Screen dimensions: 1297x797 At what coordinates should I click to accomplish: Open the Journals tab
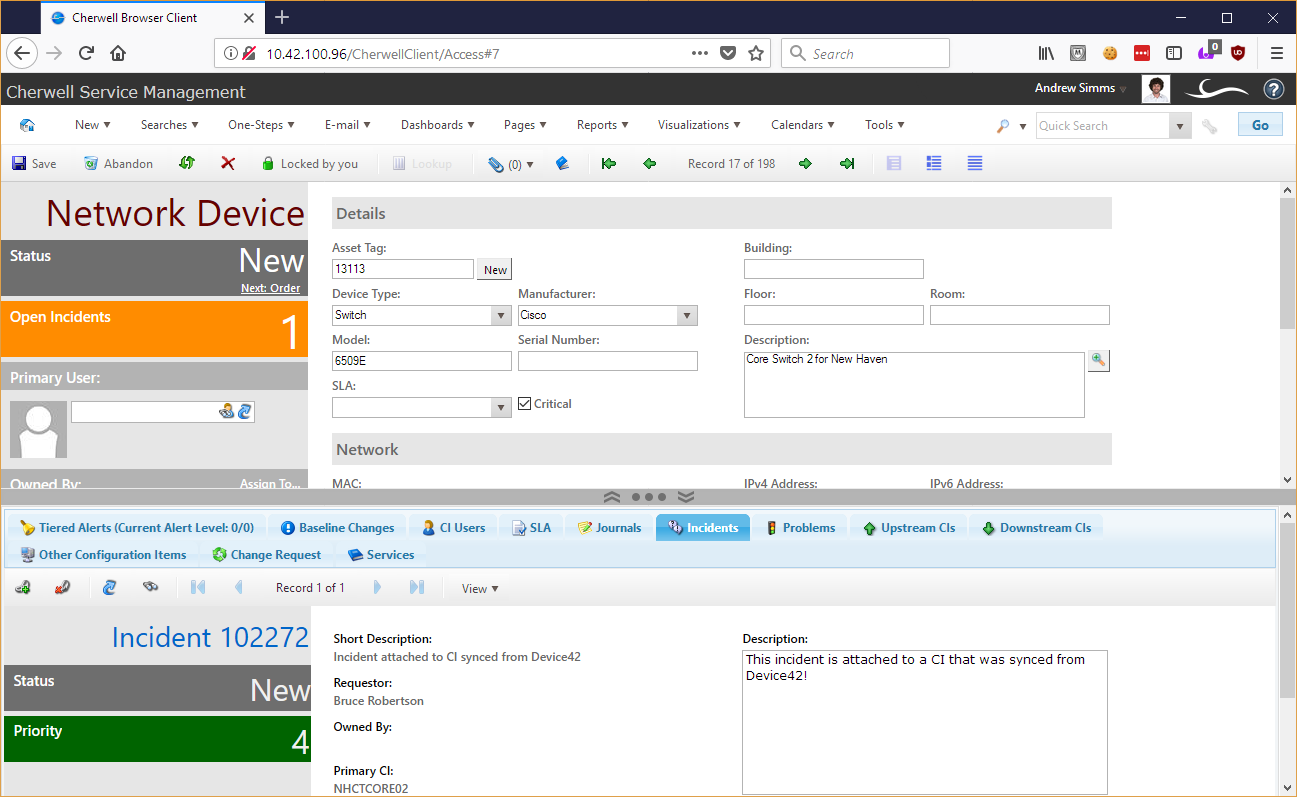(x=609, y=528)
